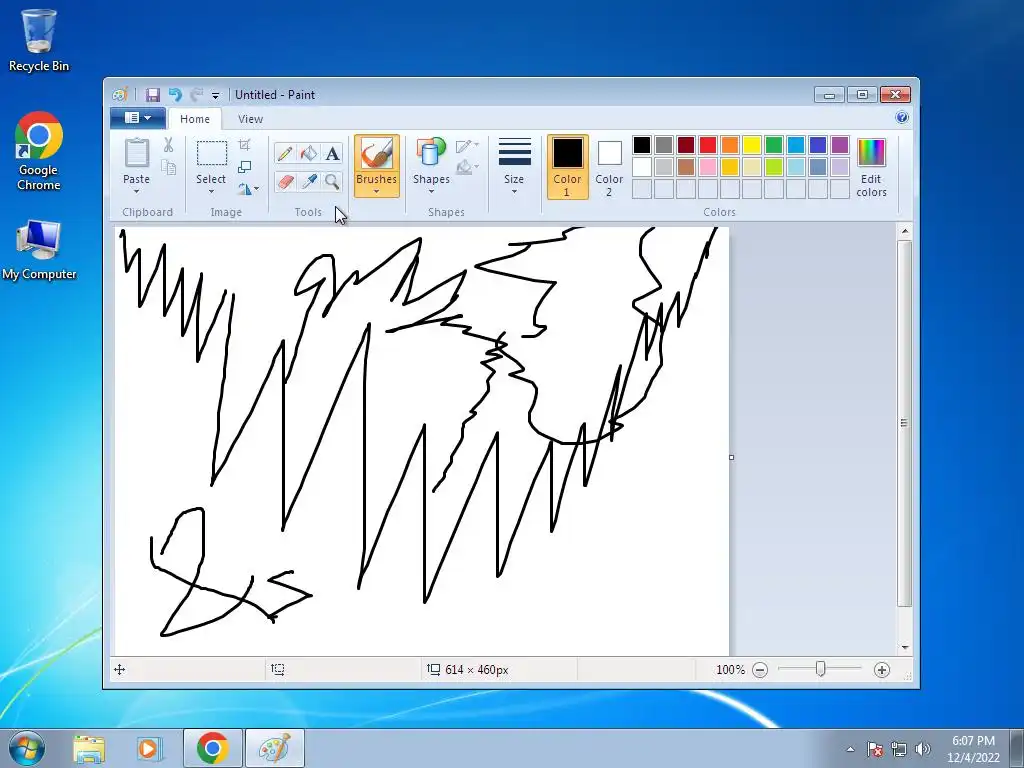The width and height of the screenshot is (1024, 768).
Task: Click the Redo arrow in title bar
Action: [x=196, y=95]
